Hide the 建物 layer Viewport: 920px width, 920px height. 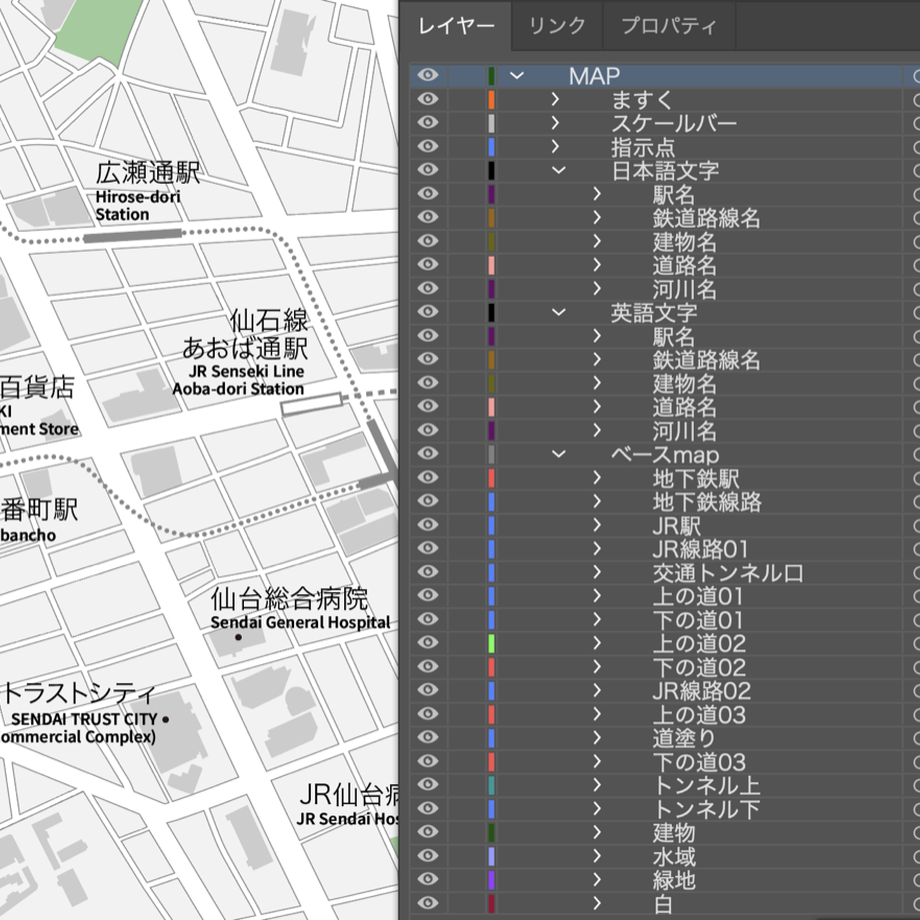428,832
